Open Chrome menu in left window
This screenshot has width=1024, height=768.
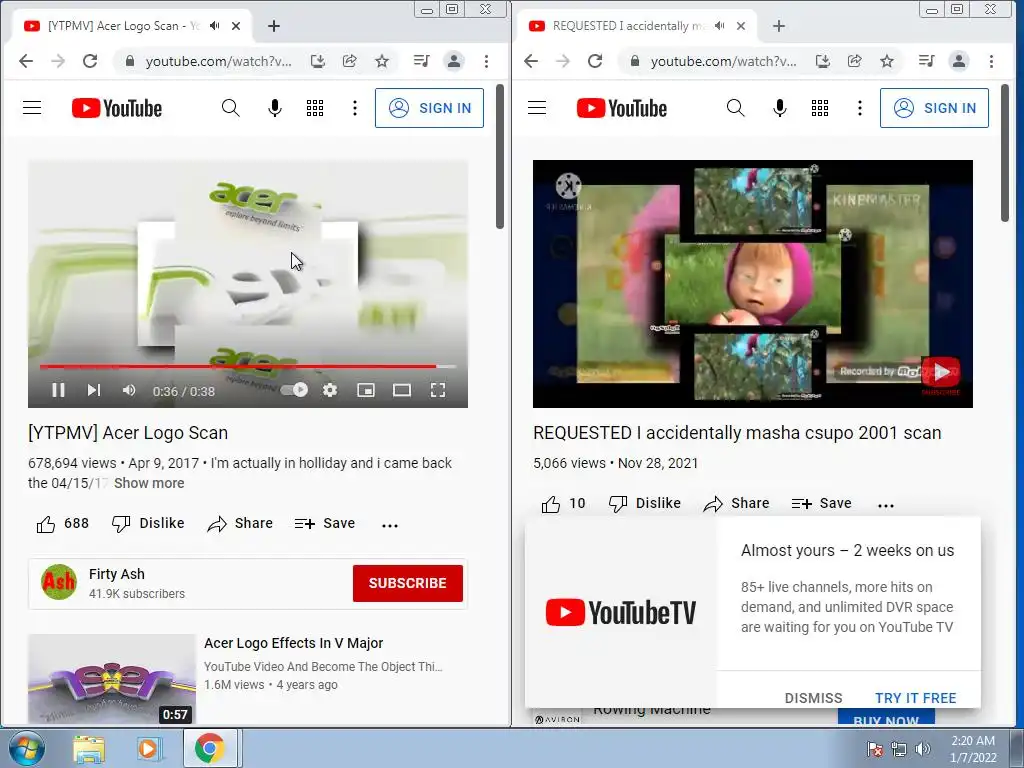coord(487,61)
